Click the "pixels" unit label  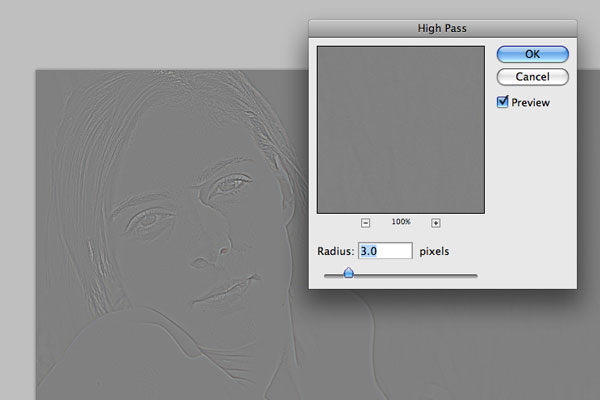(434, 251)
